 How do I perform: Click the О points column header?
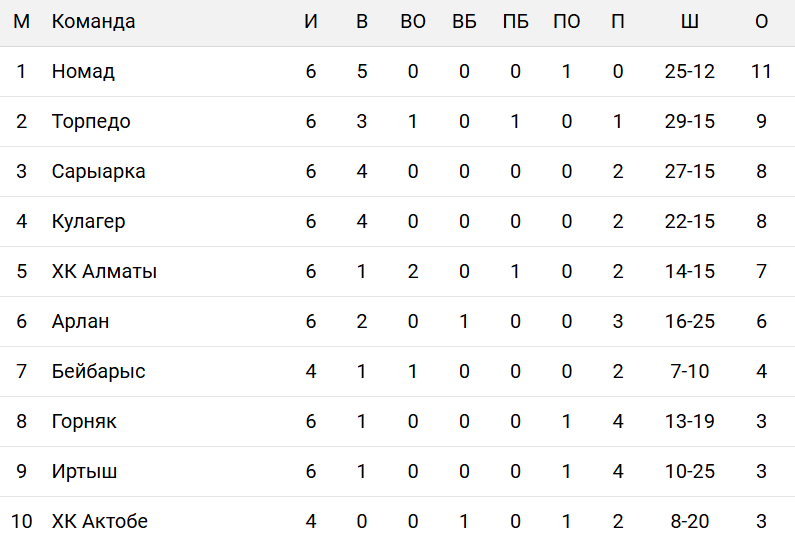pyautogui.click(x=761, y=22)
